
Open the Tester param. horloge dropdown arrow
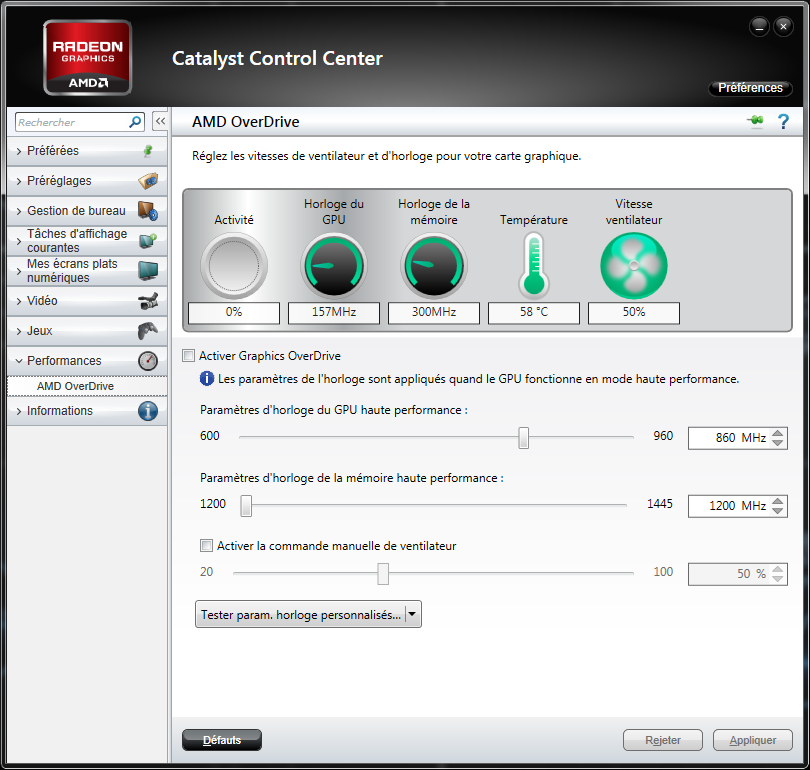pos(413,614)
